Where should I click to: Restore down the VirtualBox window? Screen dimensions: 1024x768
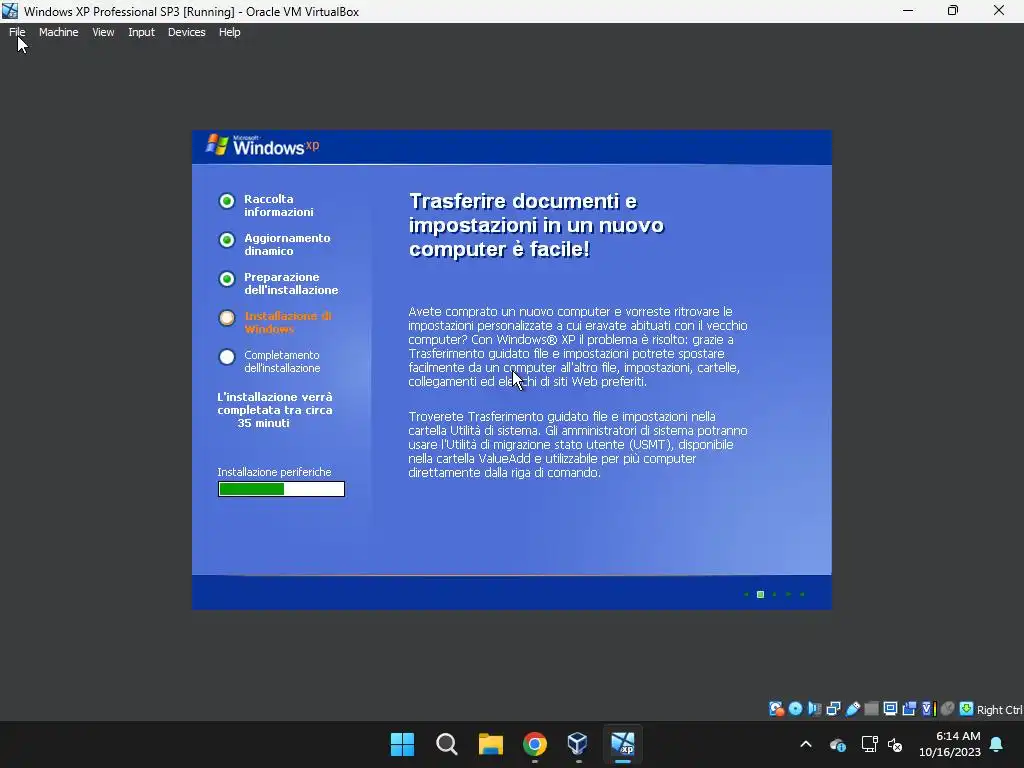pyautogui.click(x=953, y=11)
